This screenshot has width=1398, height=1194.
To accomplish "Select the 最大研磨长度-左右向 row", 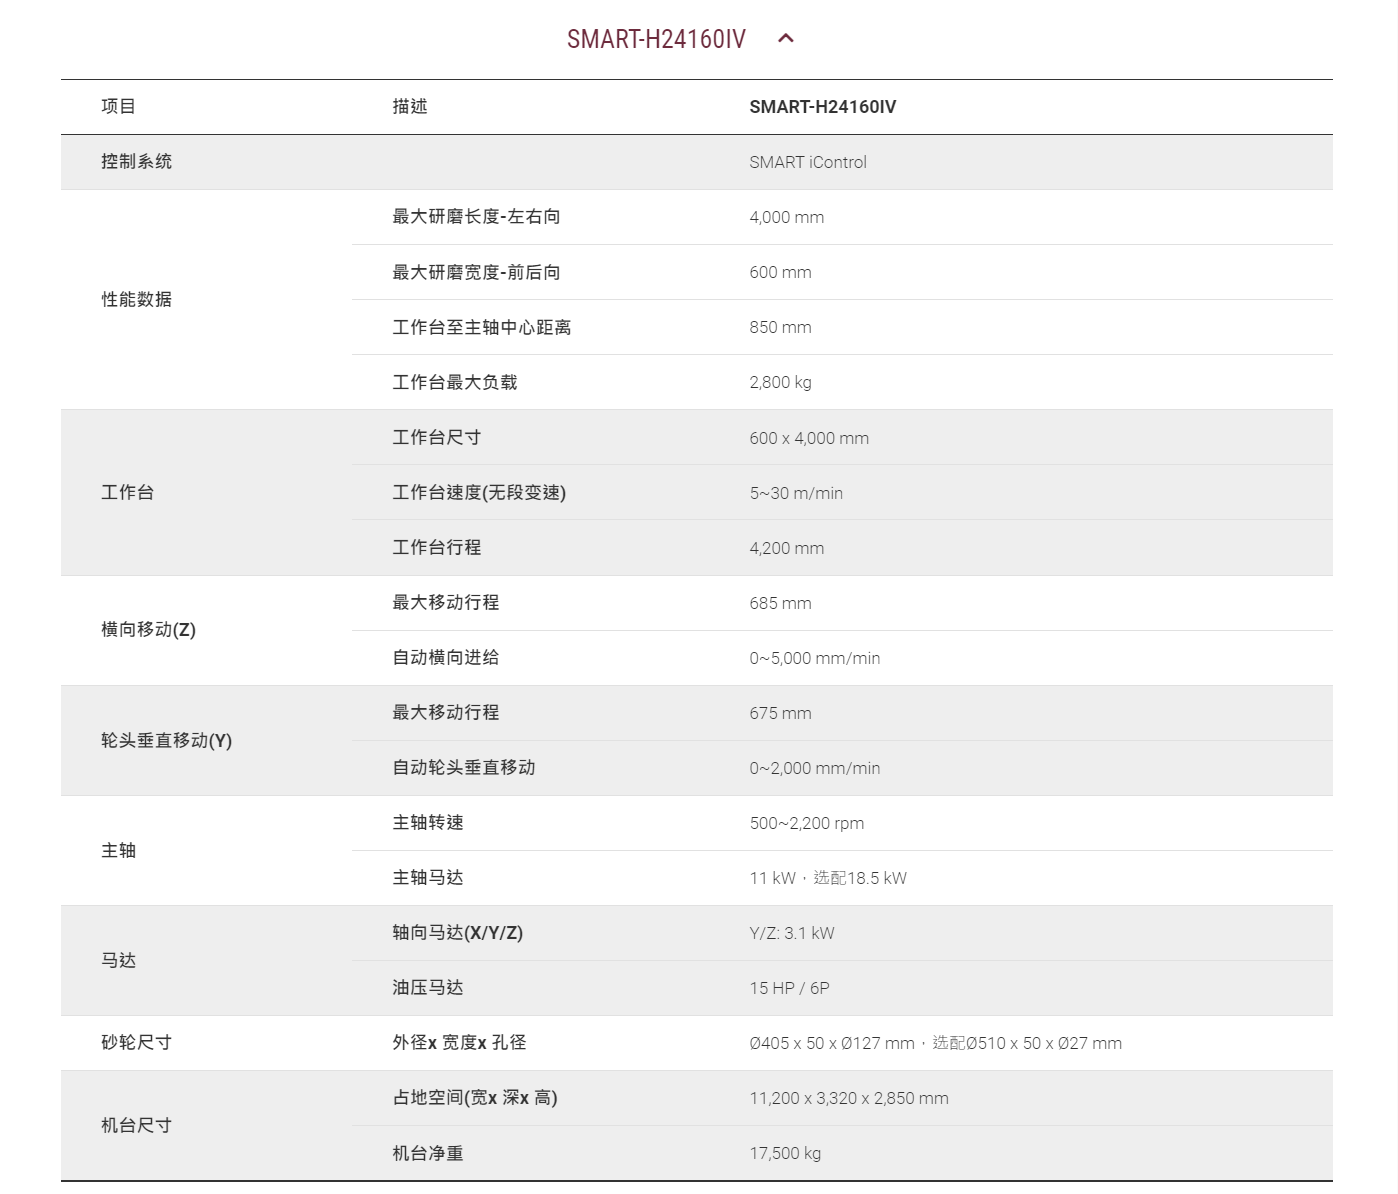I will [x=476, y=216].
